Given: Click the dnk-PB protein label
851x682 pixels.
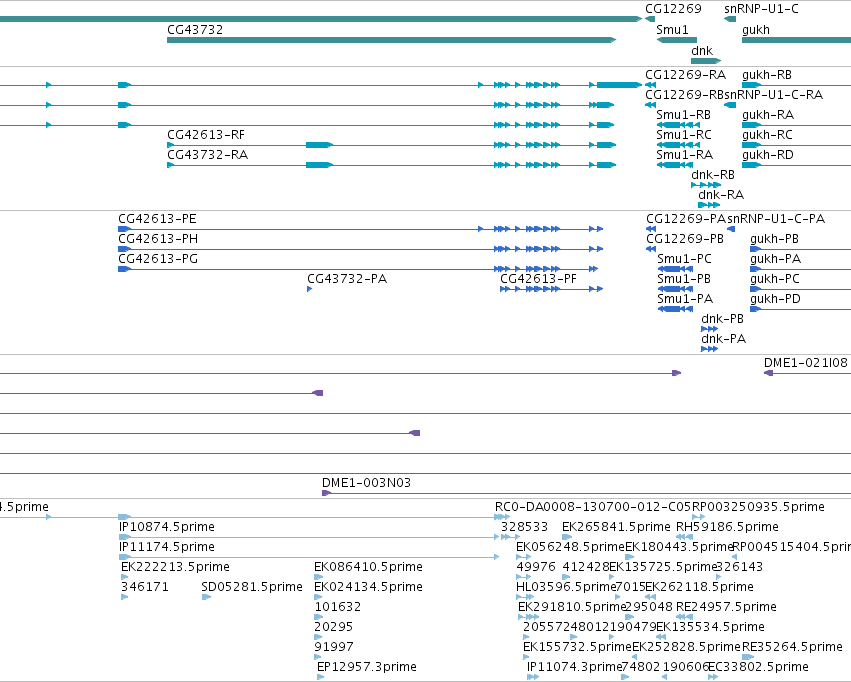Looking at the screenshot, I should (x=722, y=319).
